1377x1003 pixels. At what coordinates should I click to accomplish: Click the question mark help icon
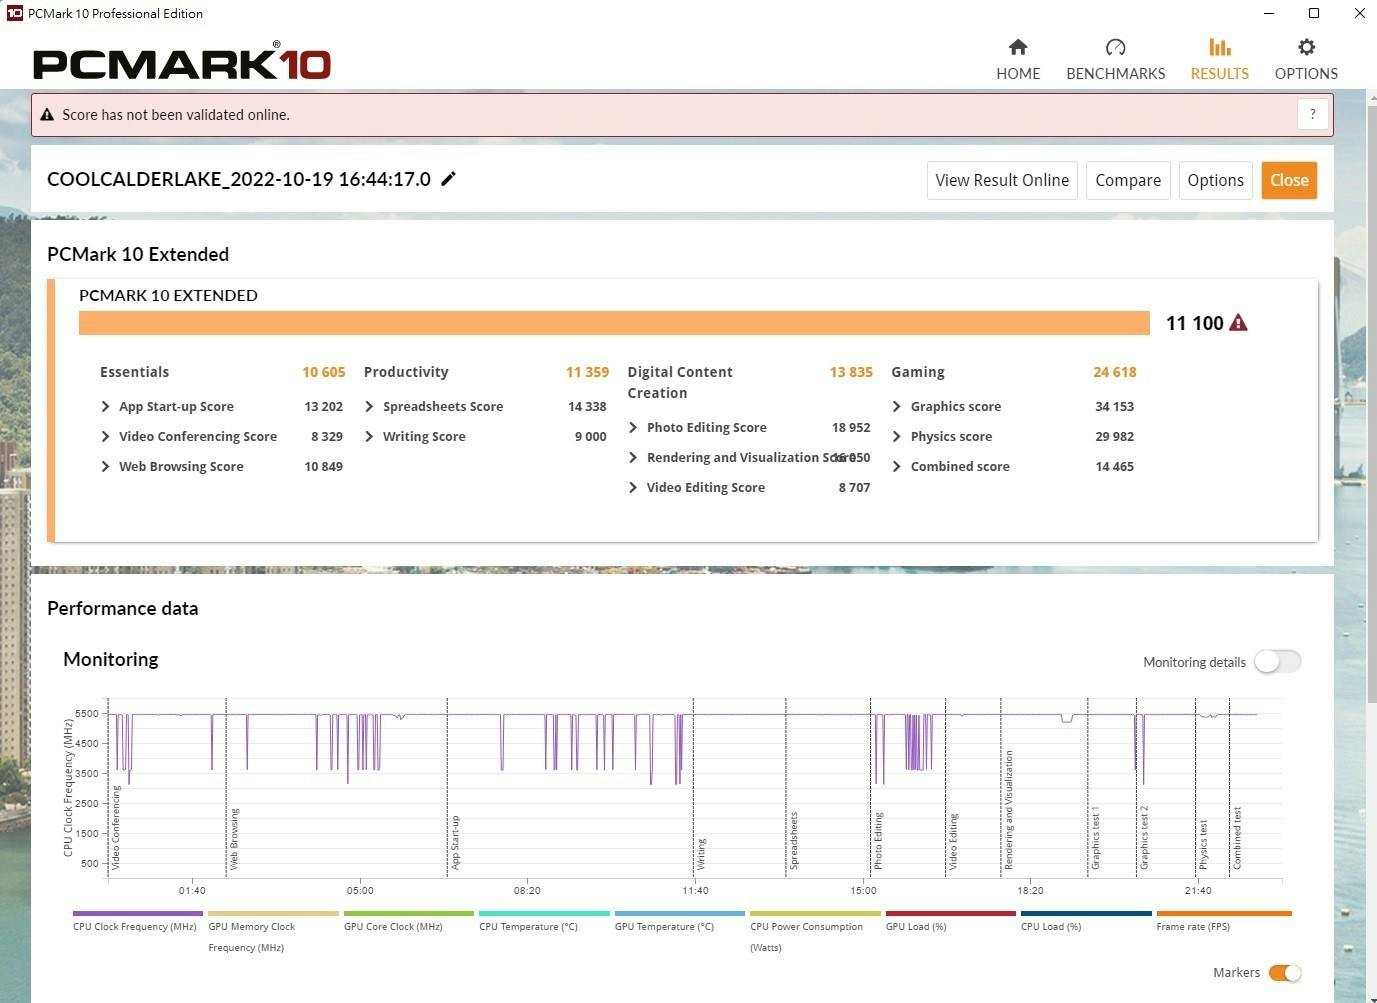pyautogui.click(x=1313, y=115)
